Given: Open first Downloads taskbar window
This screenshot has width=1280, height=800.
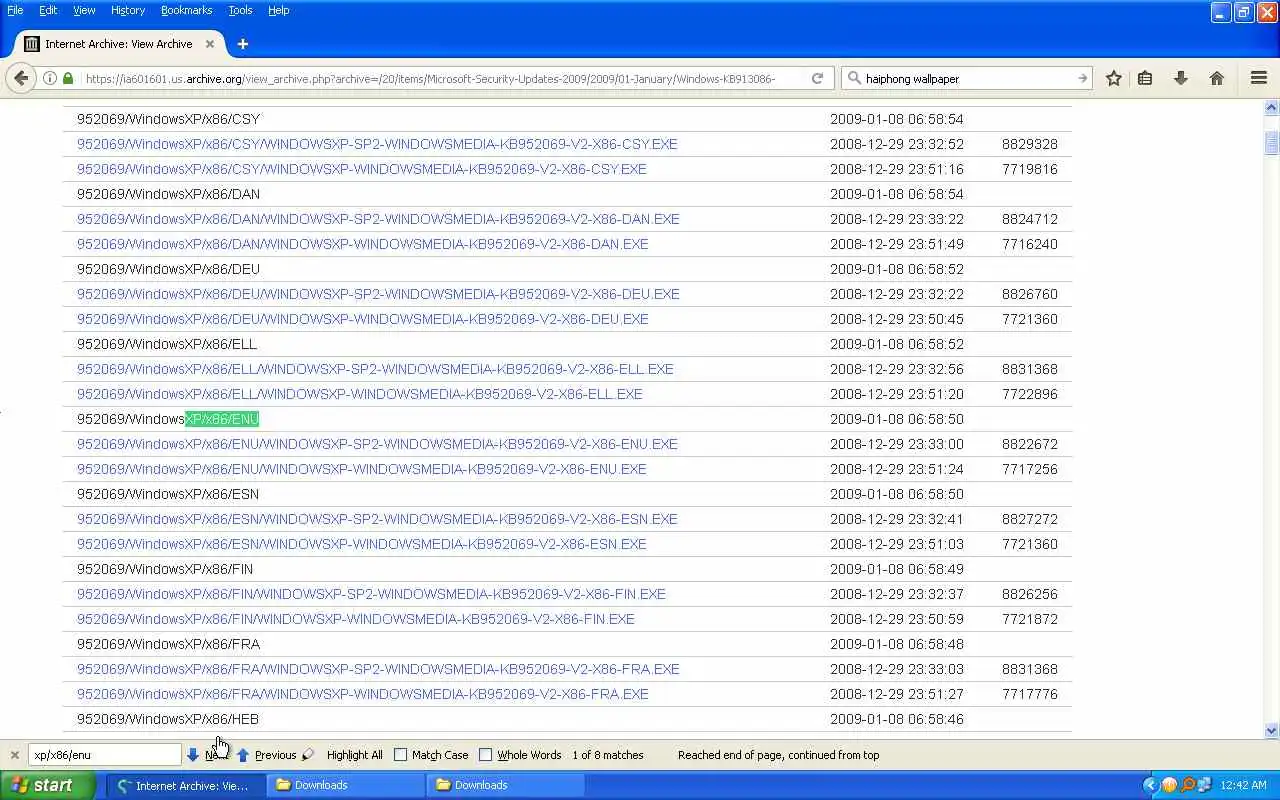Looking at the screenshot, I should pos(345,785).
